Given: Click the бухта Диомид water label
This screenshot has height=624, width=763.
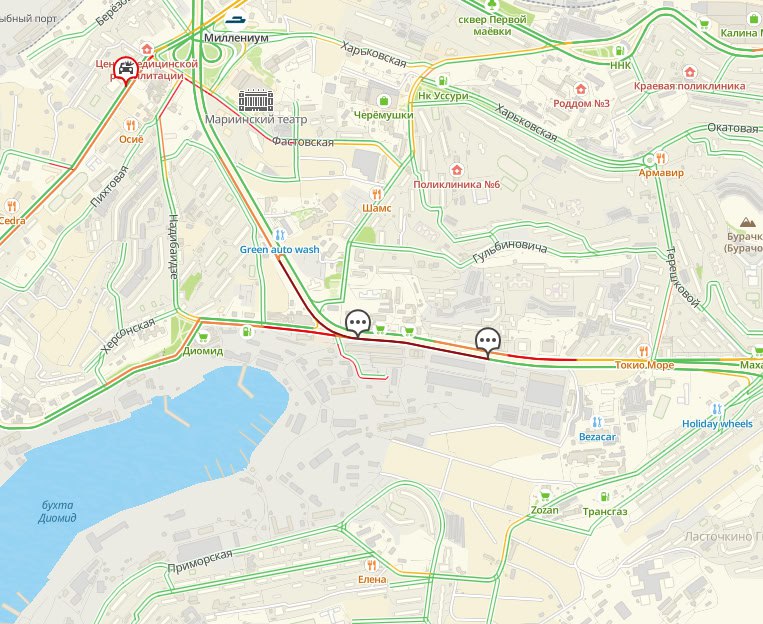Looking at the screenshot, I should point(57,511).
